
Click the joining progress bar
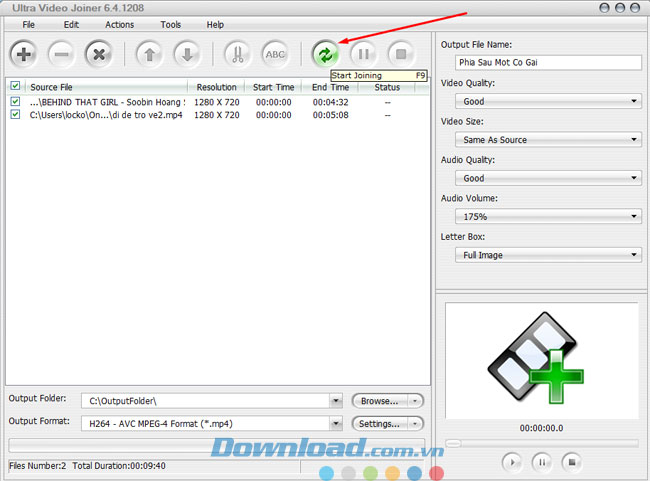click(x=216, y=445)
